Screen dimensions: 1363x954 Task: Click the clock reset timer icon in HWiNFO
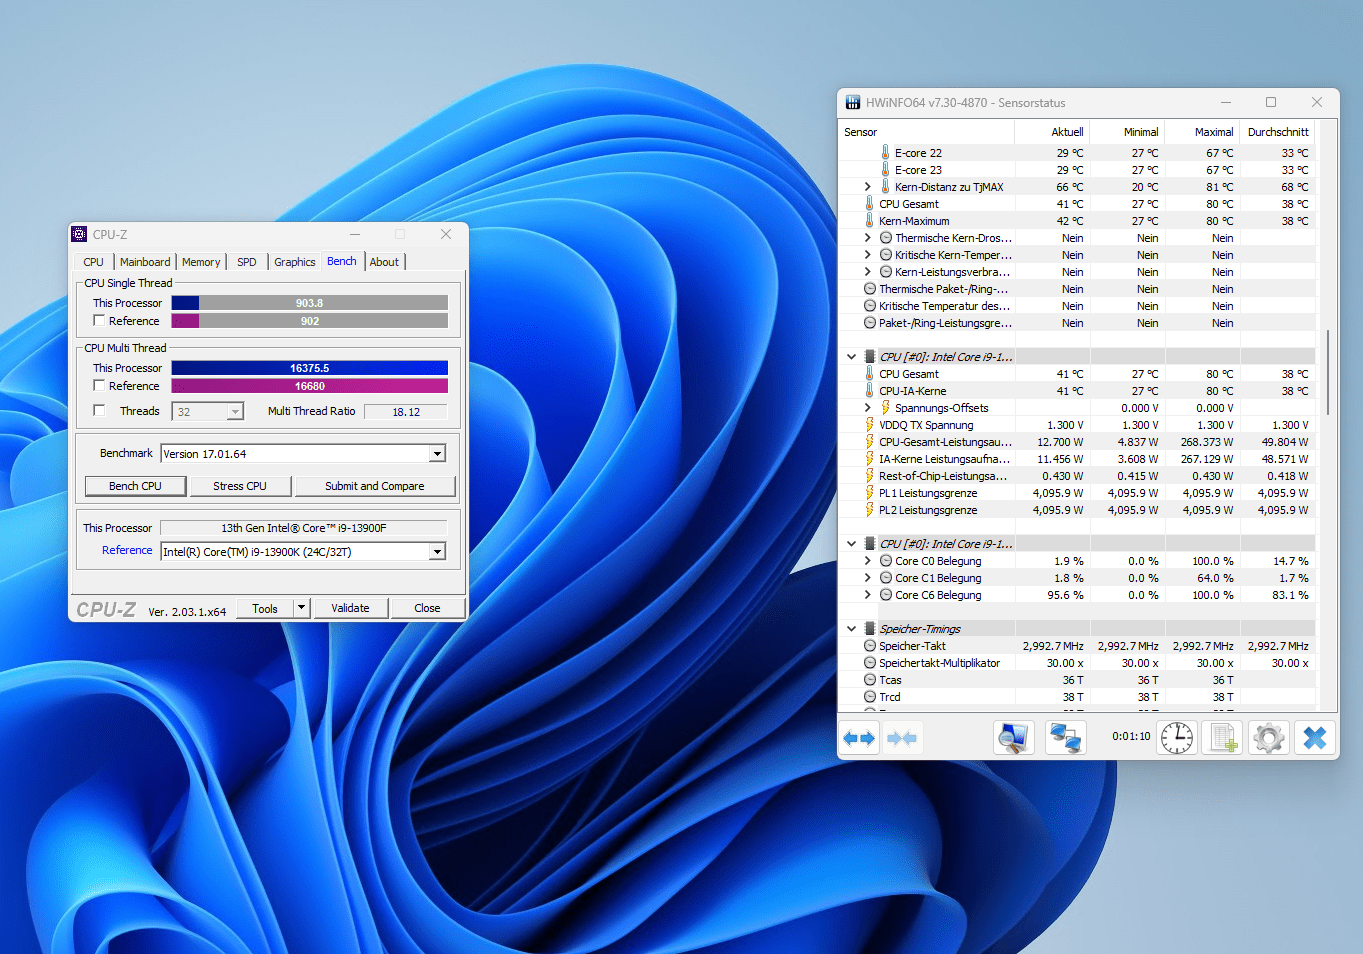coord(1177,738)
